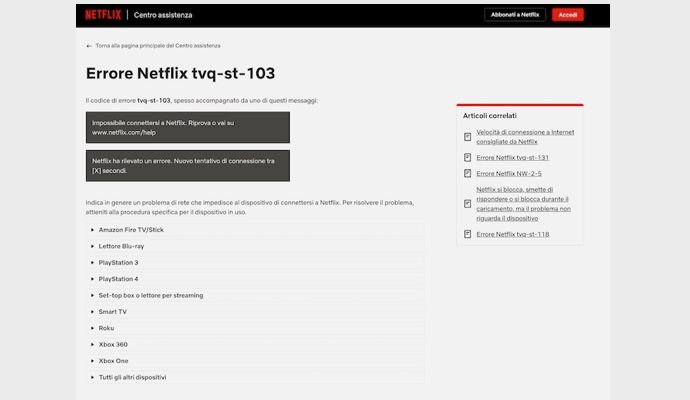Click the Netflix ha rilevato un errore message
Viewport: 690px width, 400px height.
point(188,166)
